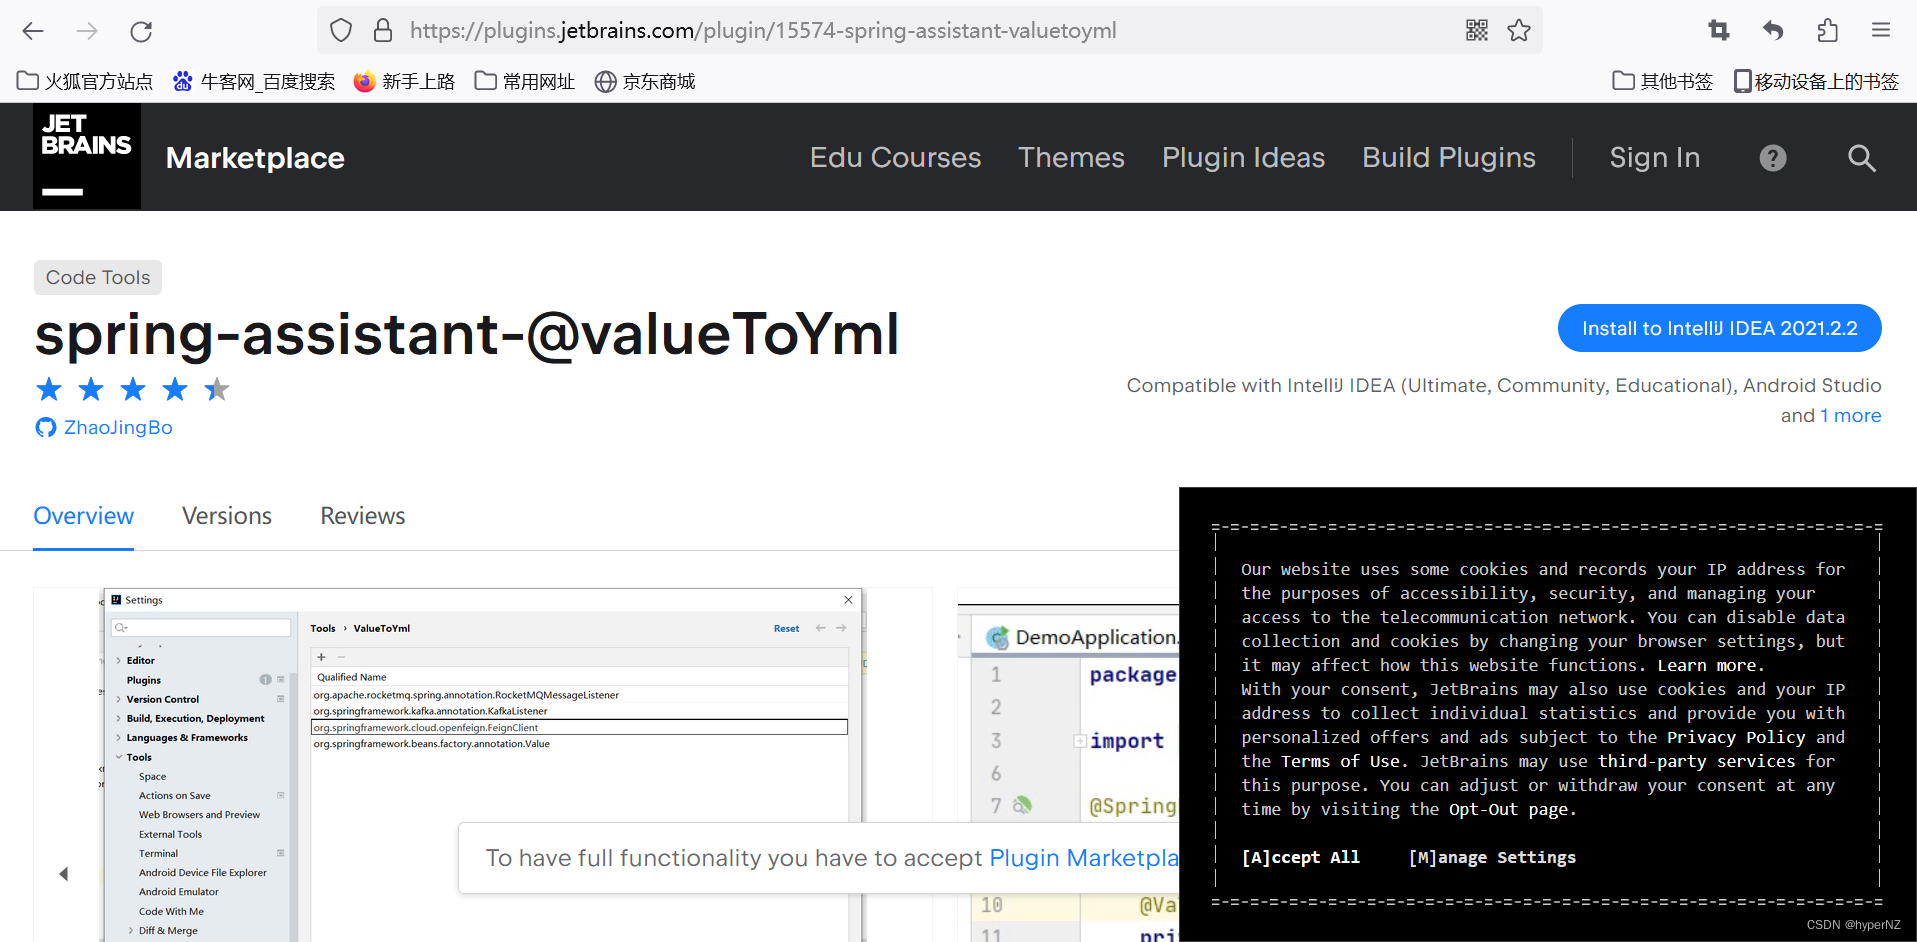
Task: Click the Marketplace search magnifier
Action: [1861, 158]
